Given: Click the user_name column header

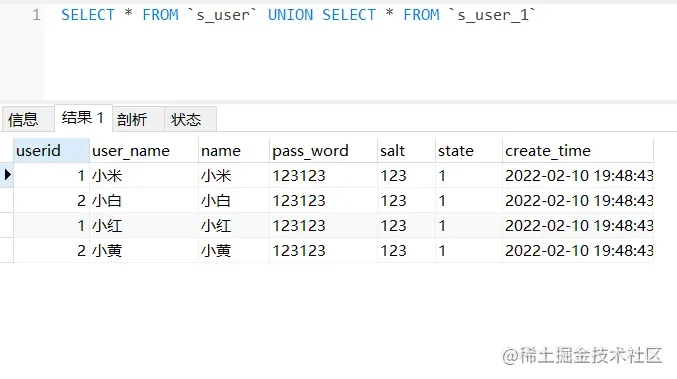Looking at the screenshot, I should coord(144,151).
